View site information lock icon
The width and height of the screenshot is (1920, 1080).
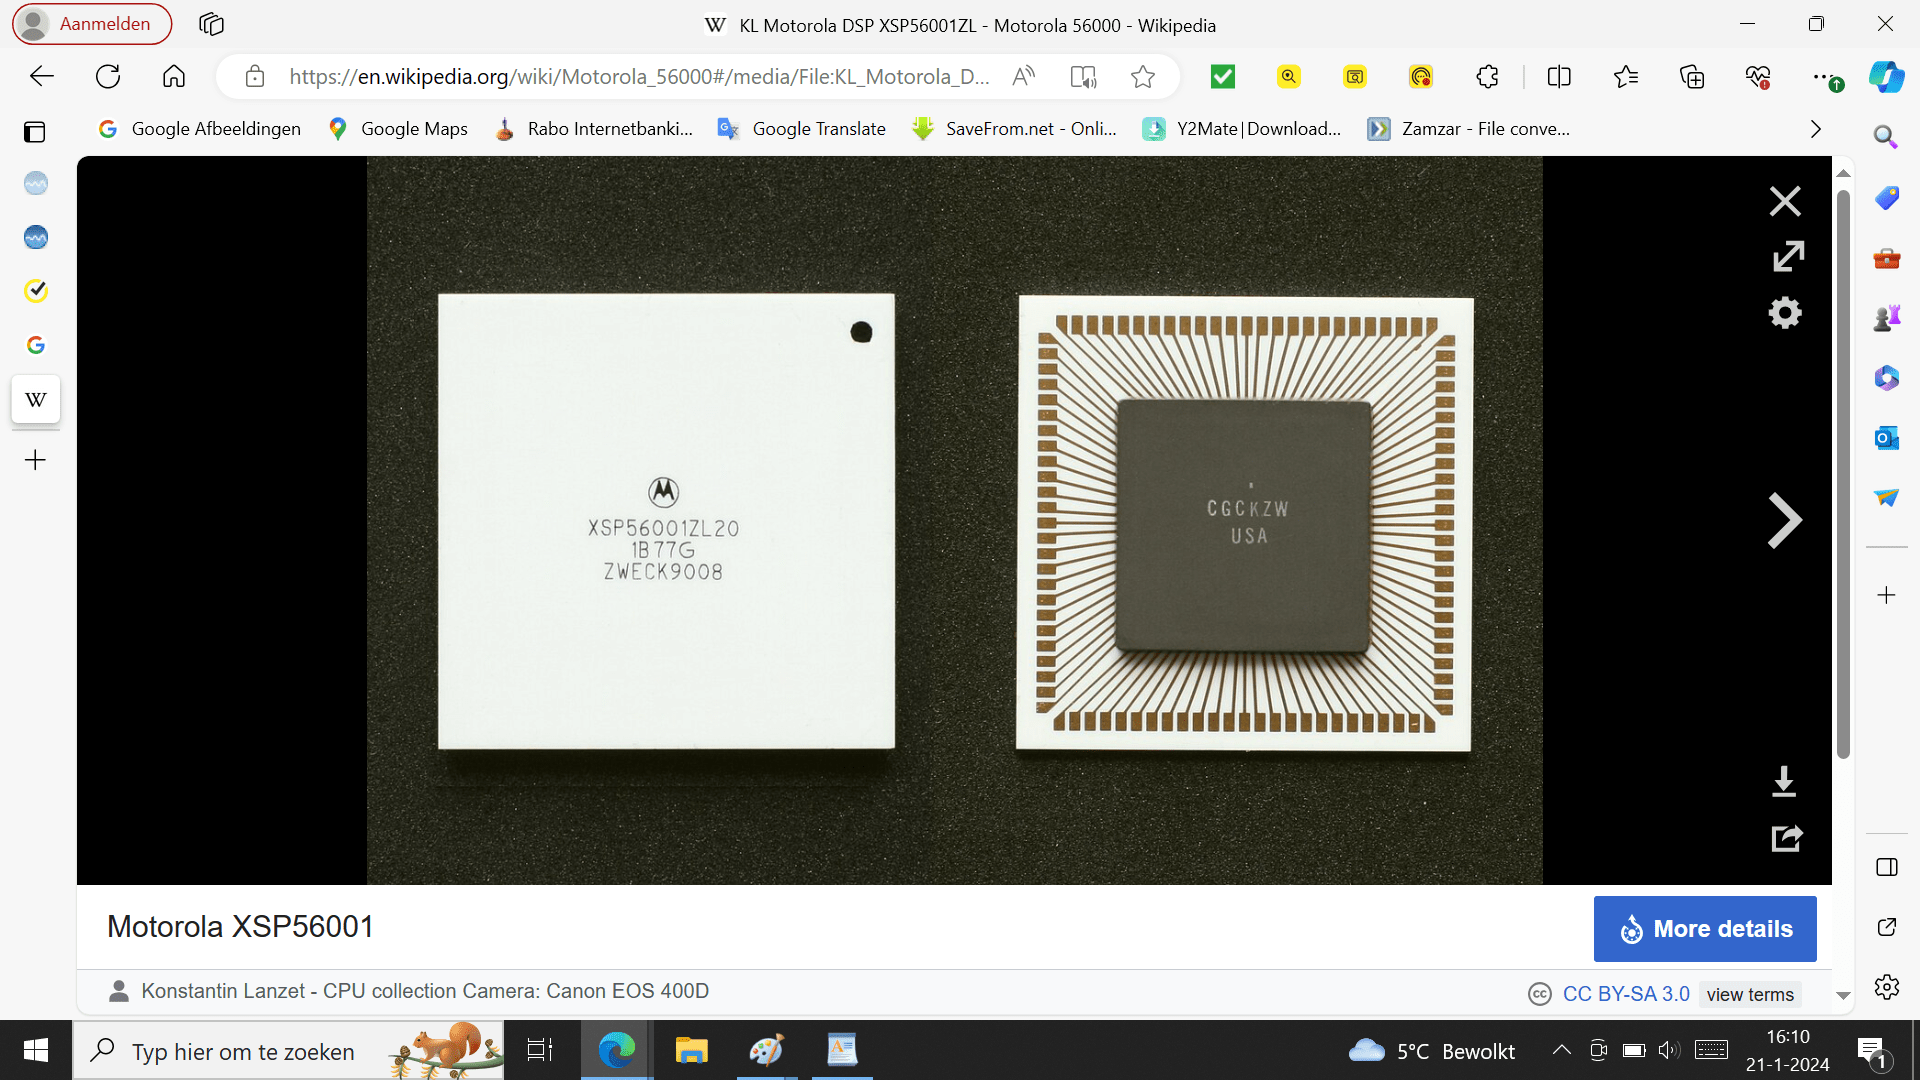255,77
